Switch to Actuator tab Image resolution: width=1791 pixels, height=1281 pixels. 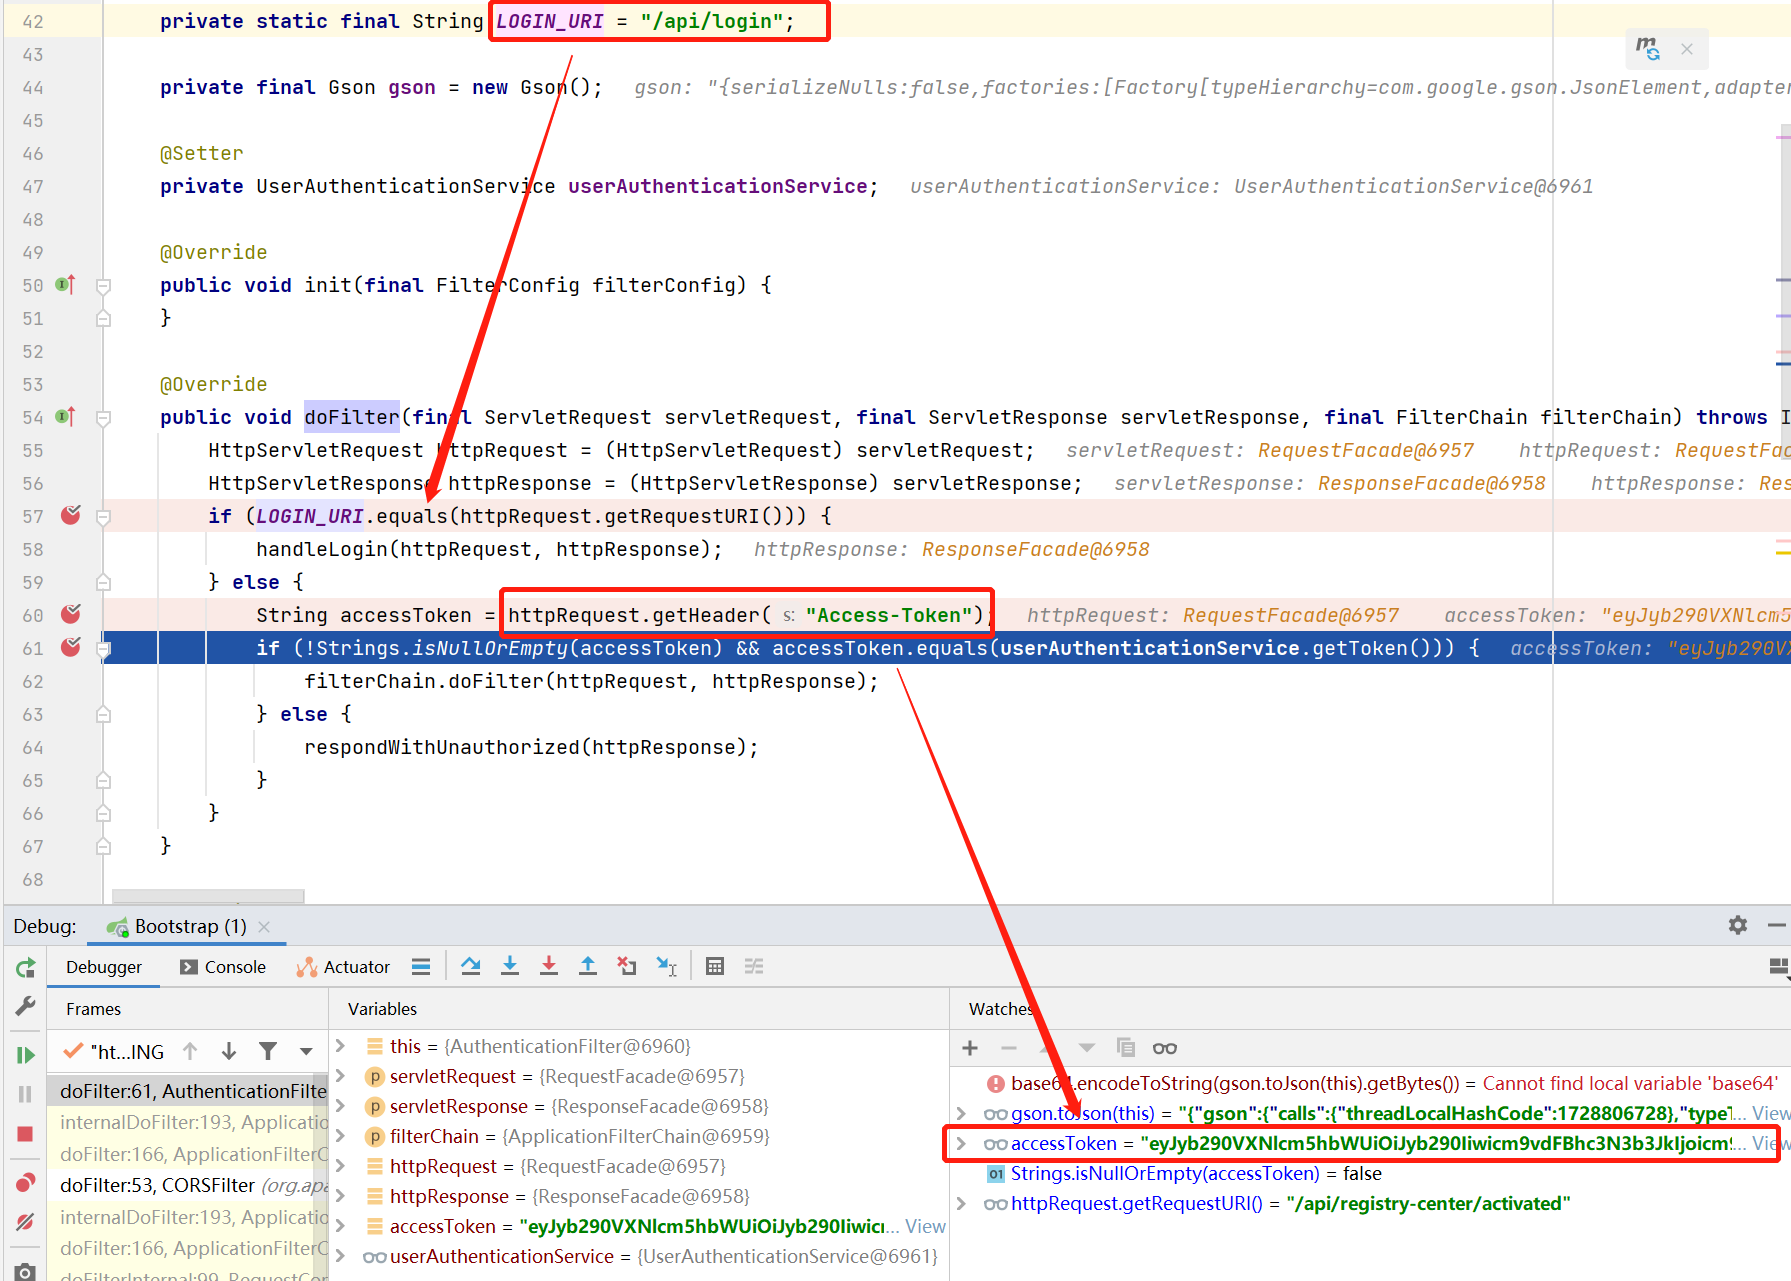(343, 967)
